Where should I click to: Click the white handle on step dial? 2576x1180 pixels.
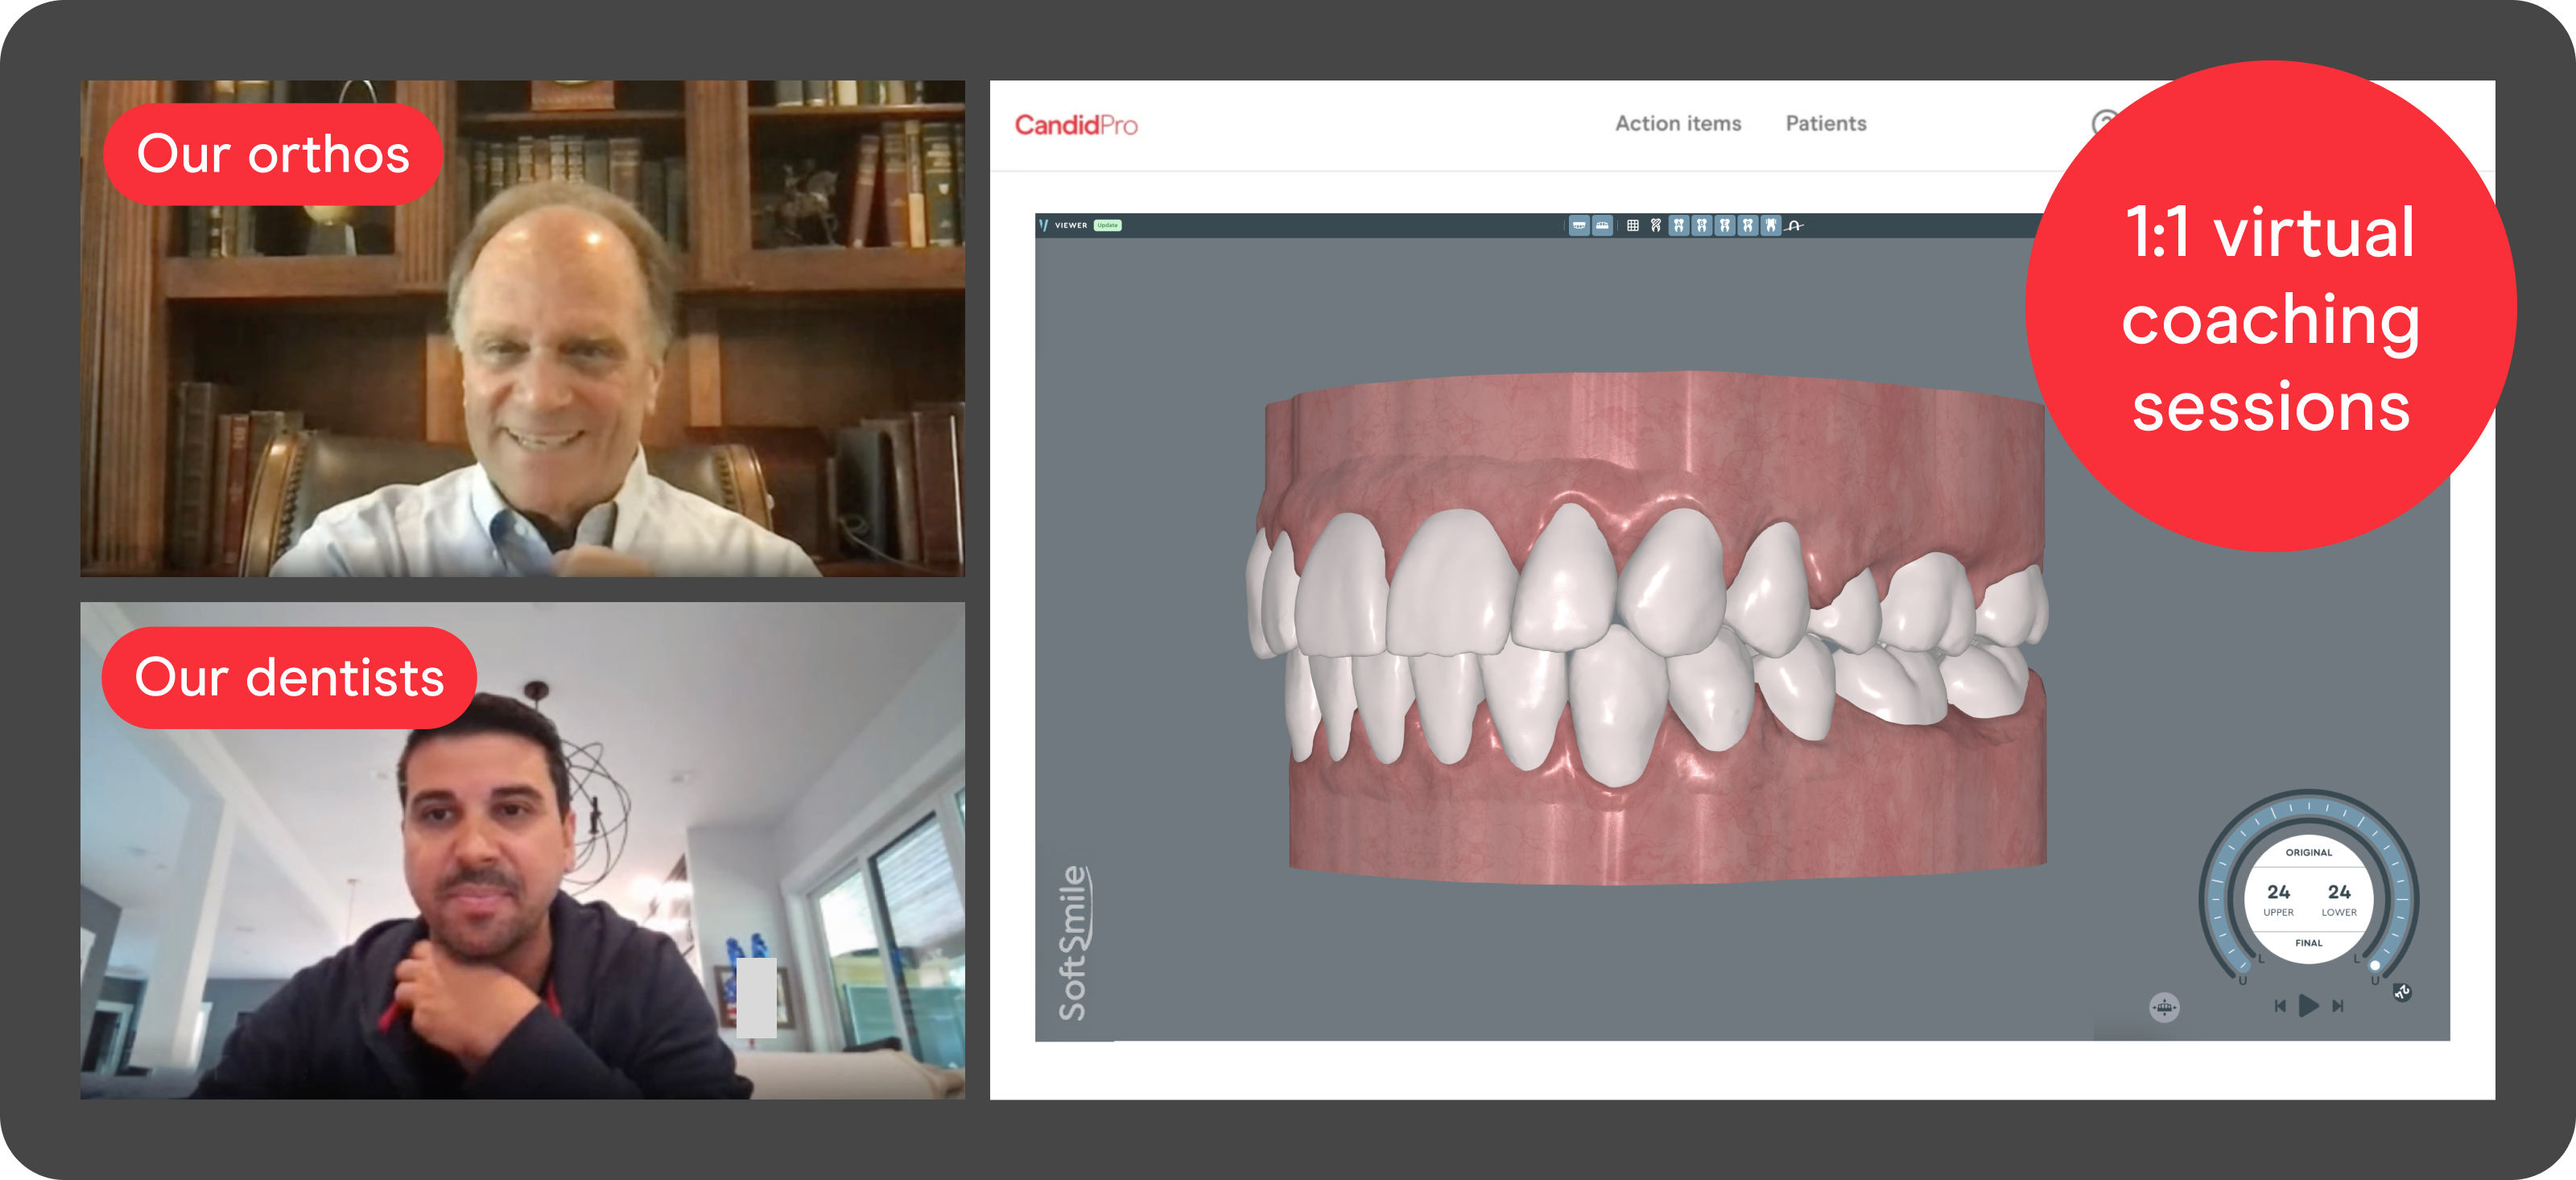tap(2375, 966)
